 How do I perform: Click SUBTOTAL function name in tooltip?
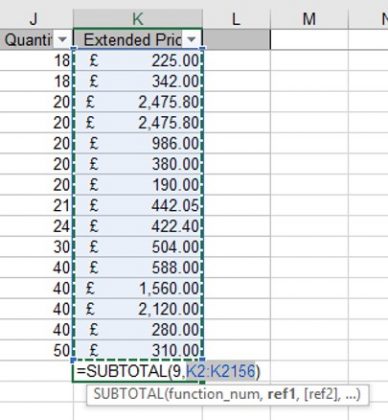tap(128, 394)
